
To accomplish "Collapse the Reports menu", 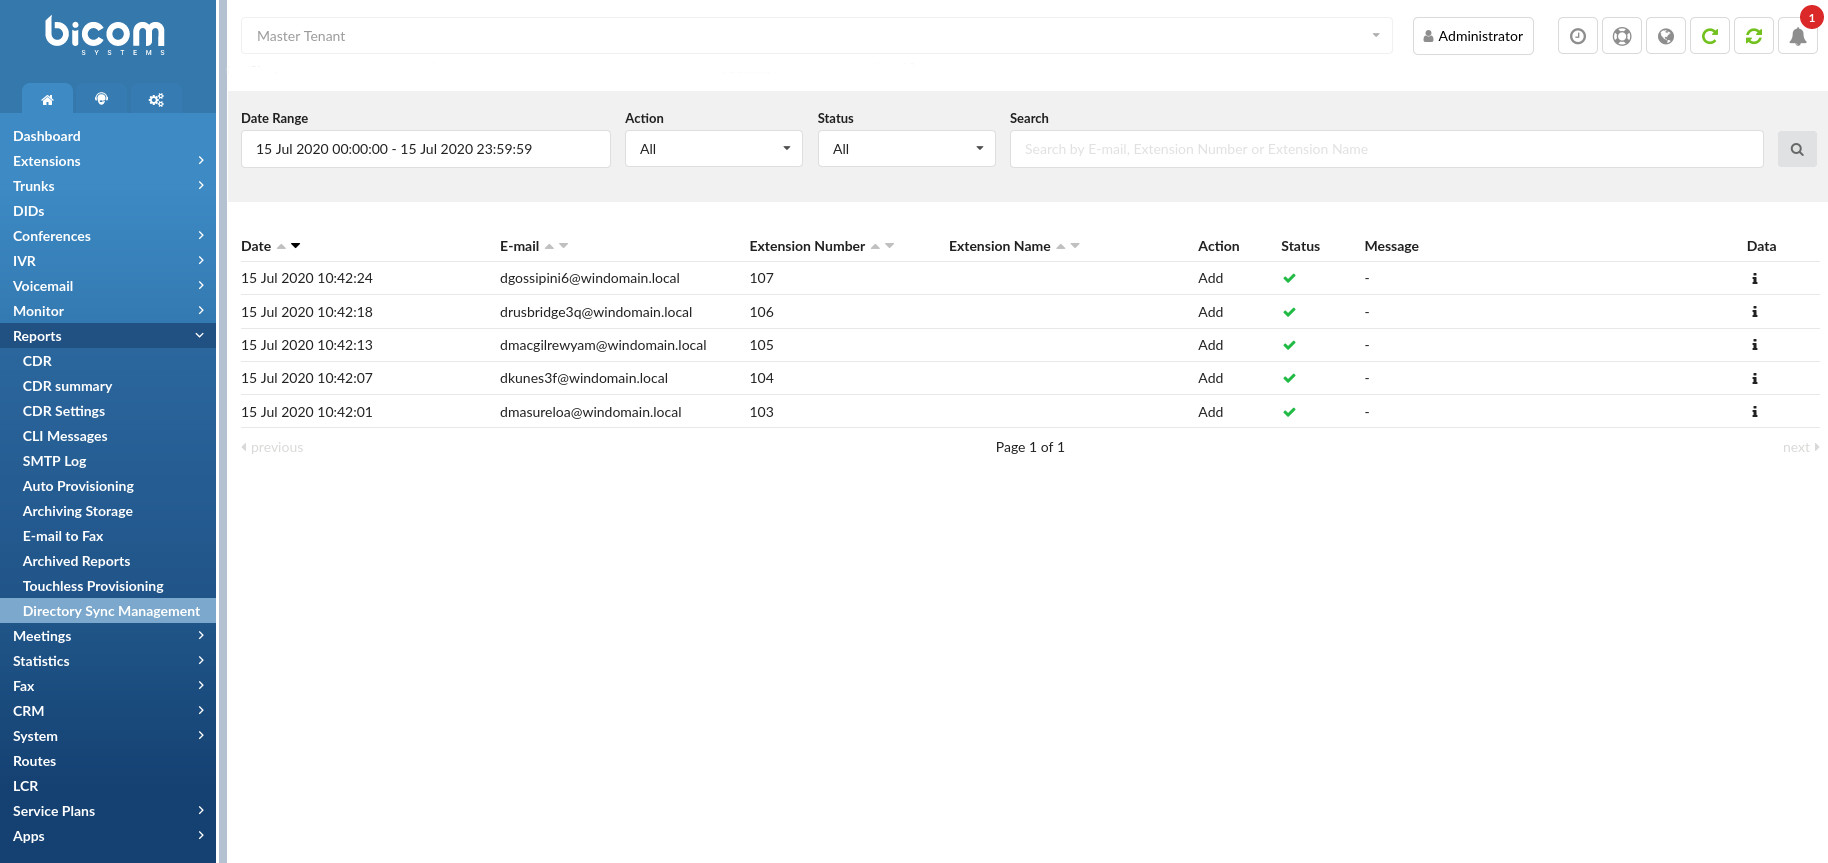I will coord(108,336).
